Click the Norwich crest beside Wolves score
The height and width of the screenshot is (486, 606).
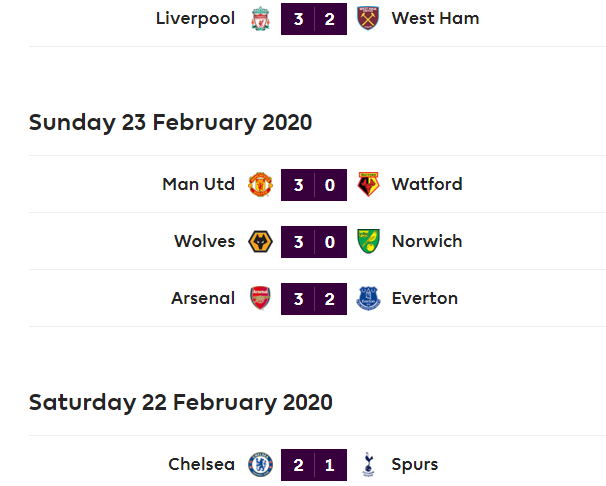368,242
